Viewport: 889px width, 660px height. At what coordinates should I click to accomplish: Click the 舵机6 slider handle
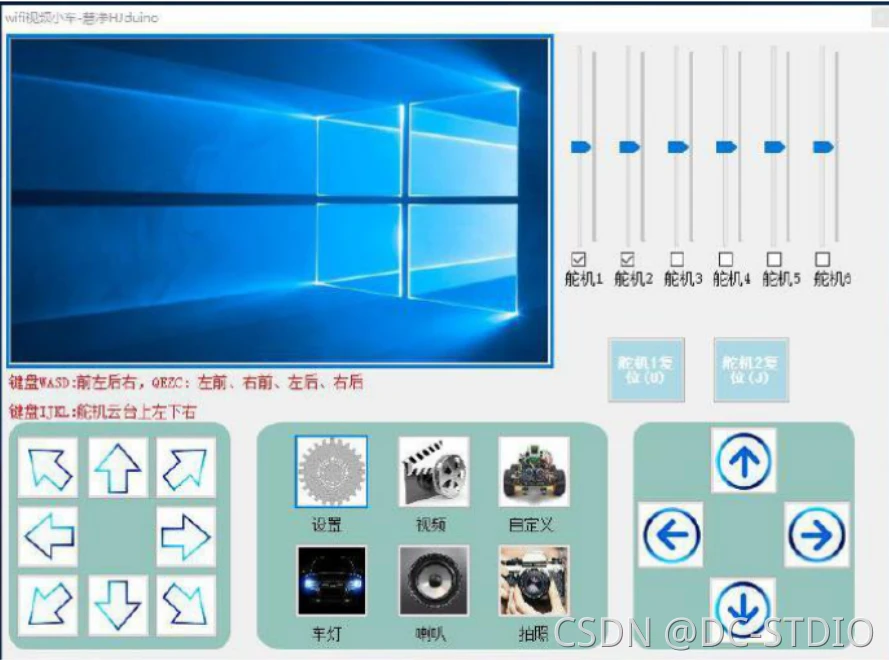coord(824,147)
